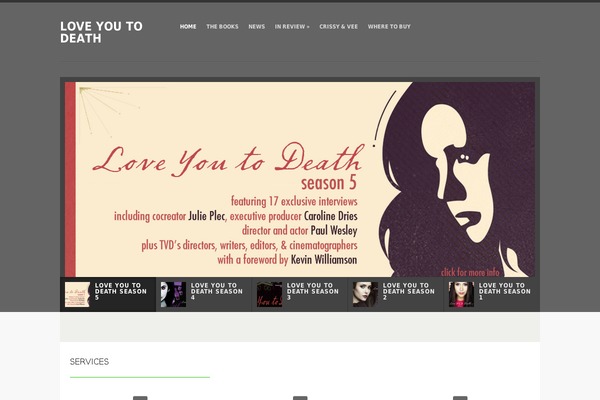This screenshot has width=600, height=400.
Task: Select Love You To Death Season 5 slide label
Action: pos(121,291)
